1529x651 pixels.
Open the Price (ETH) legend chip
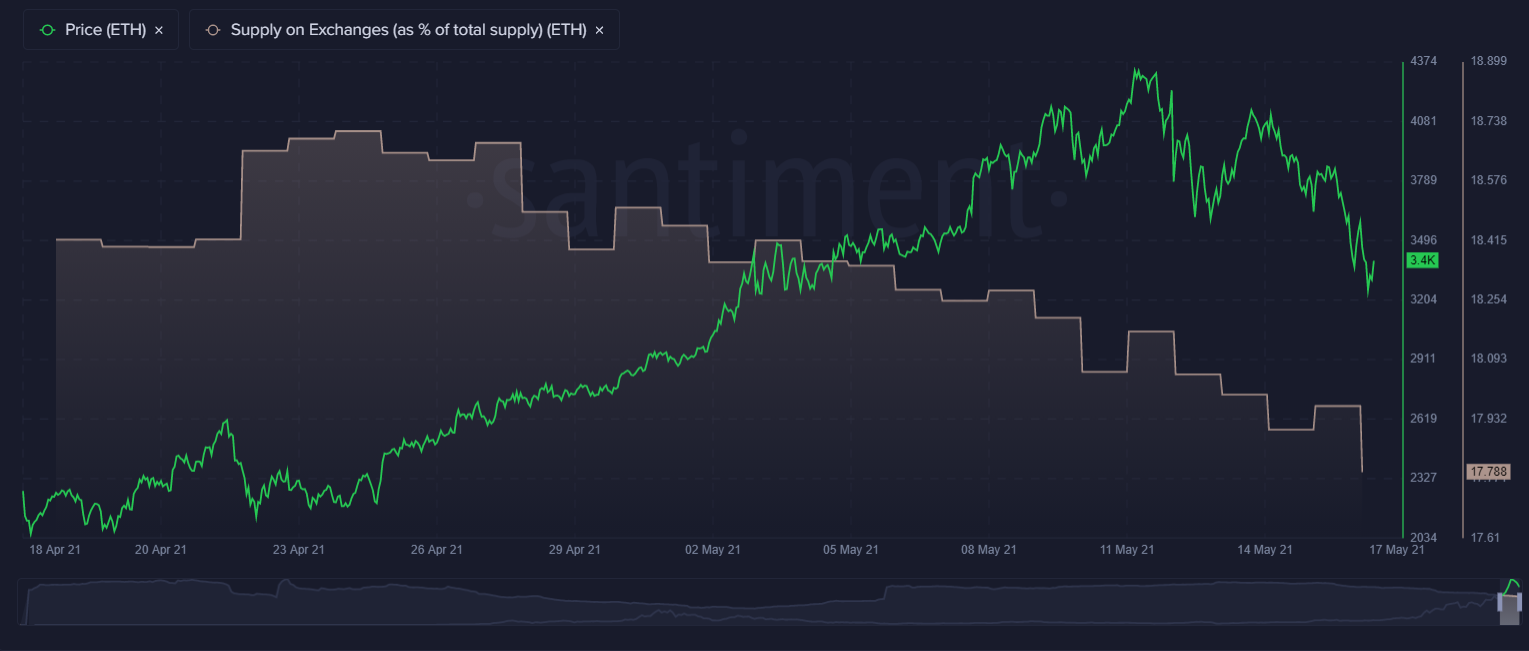100,29
